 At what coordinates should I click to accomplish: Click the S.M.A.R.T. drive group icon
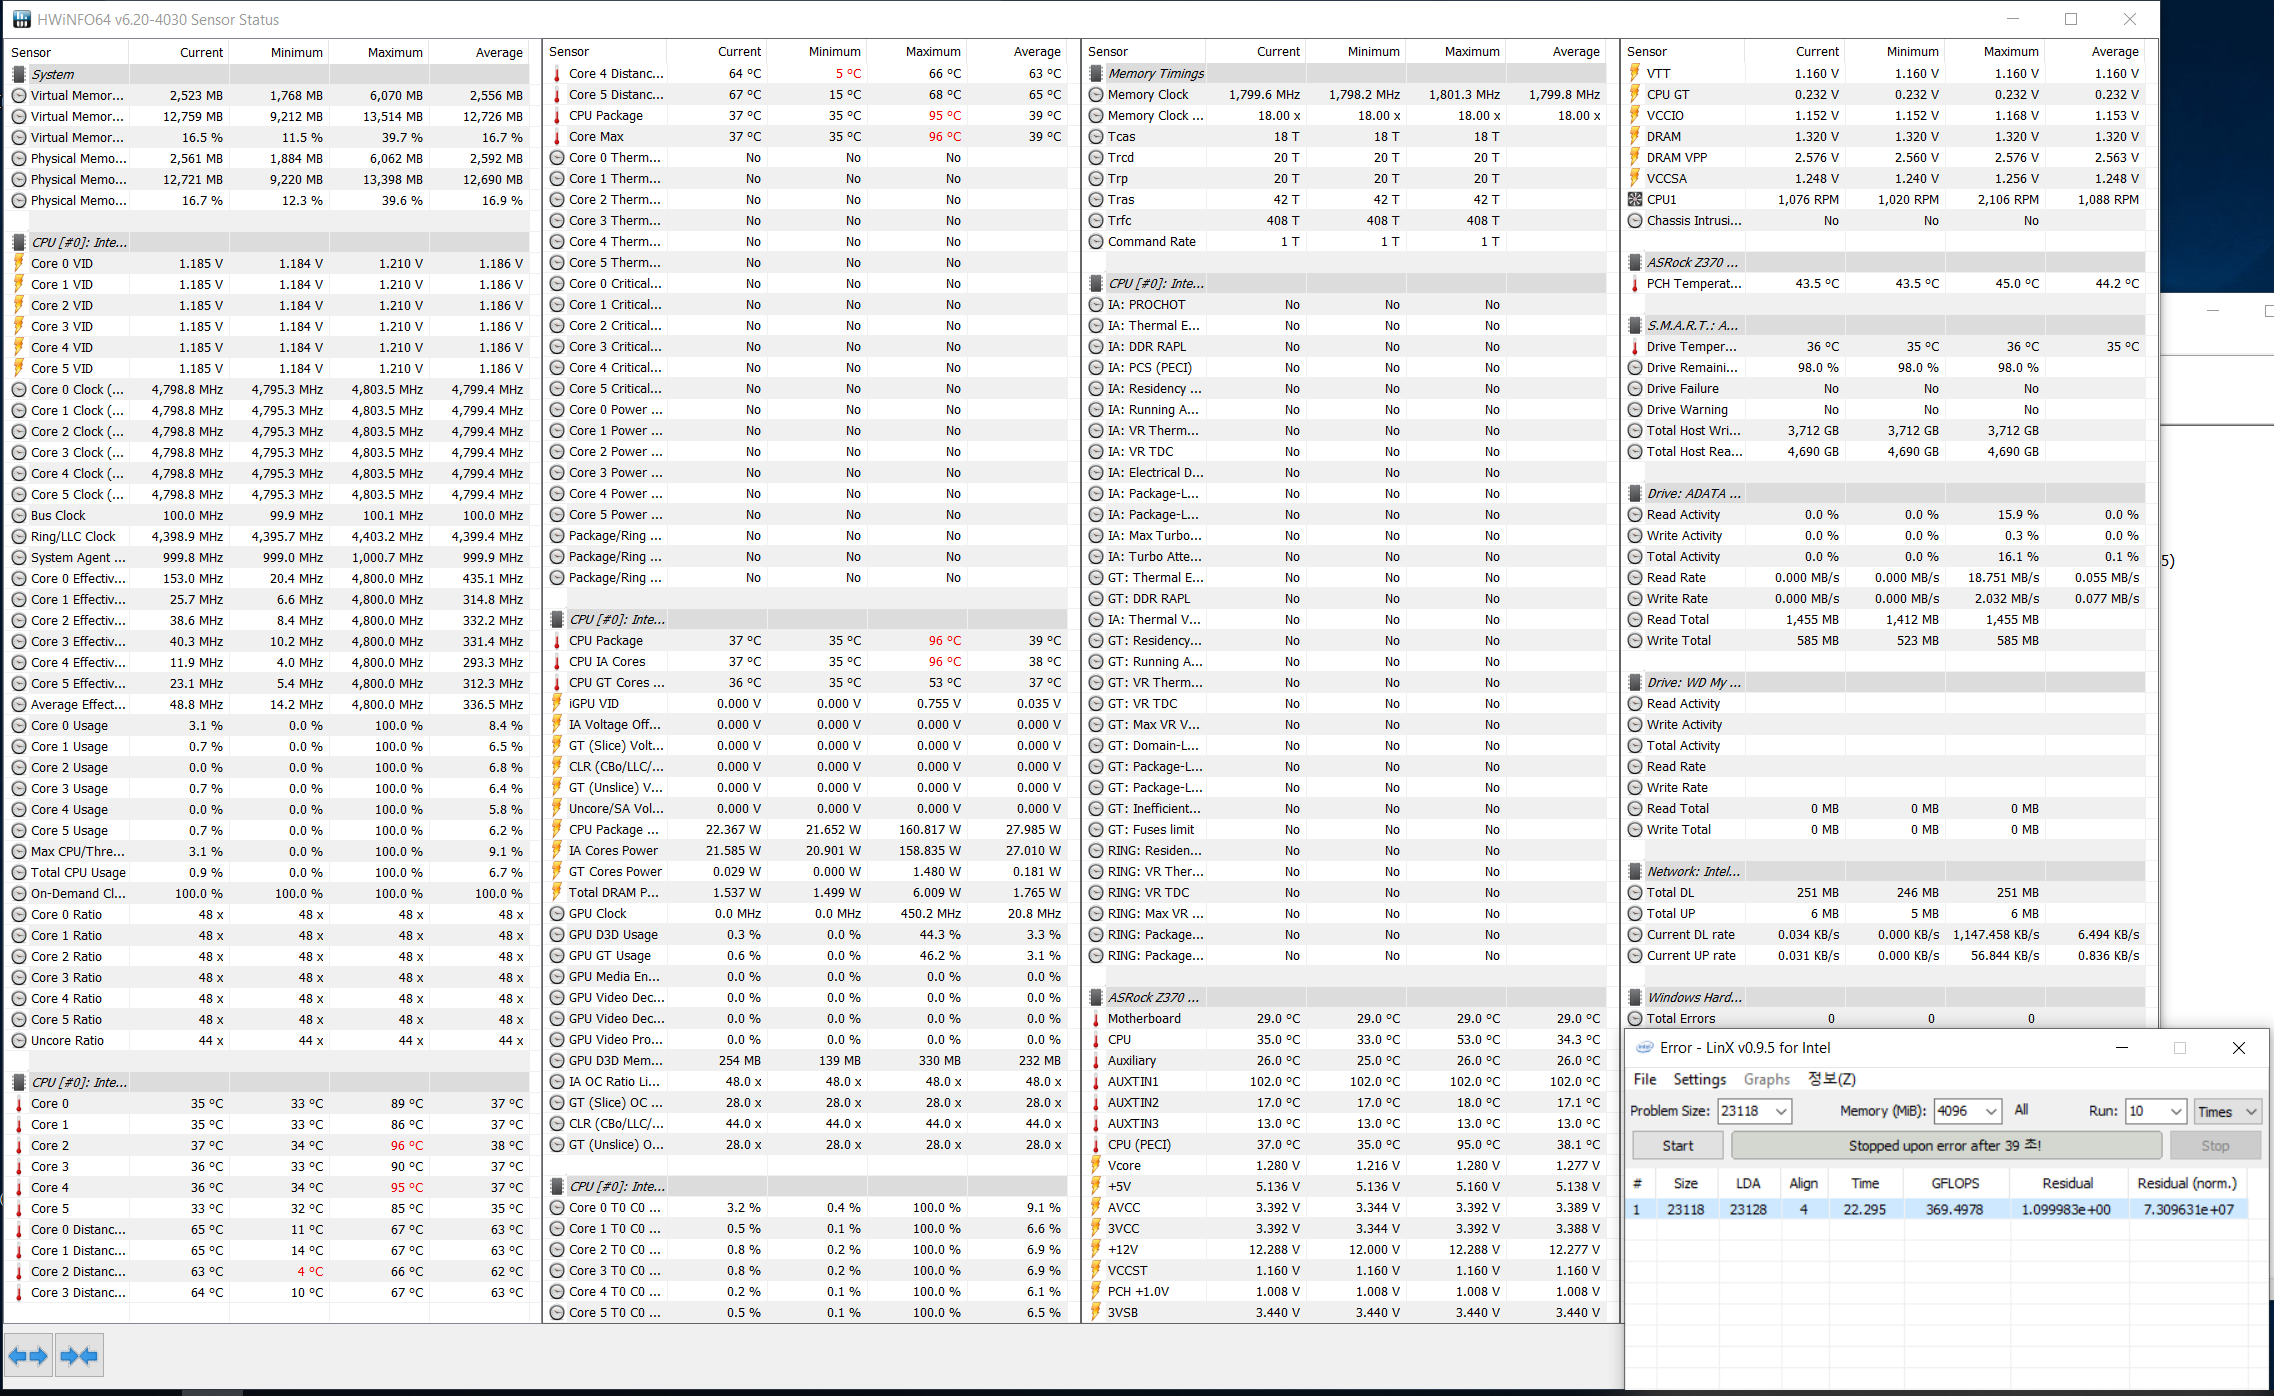[1635, 326]
